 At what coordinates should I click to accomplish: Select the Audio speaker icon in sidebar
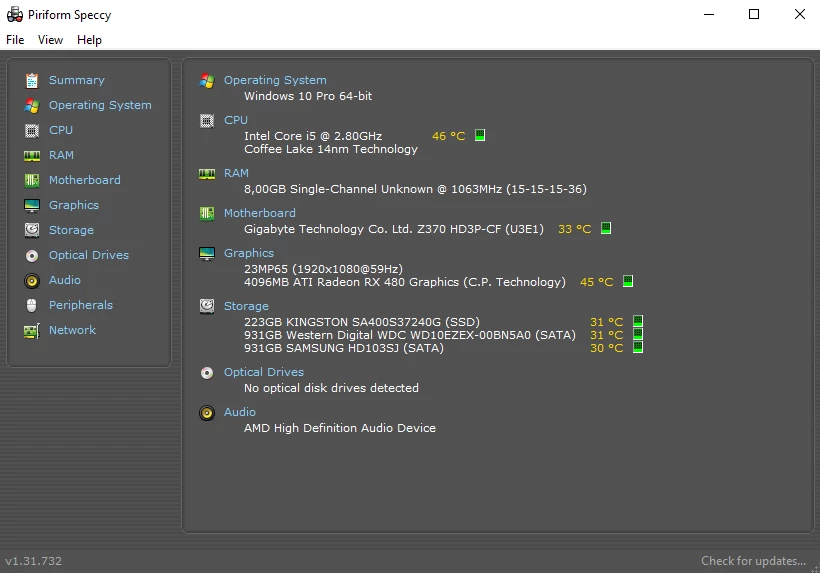32,281
